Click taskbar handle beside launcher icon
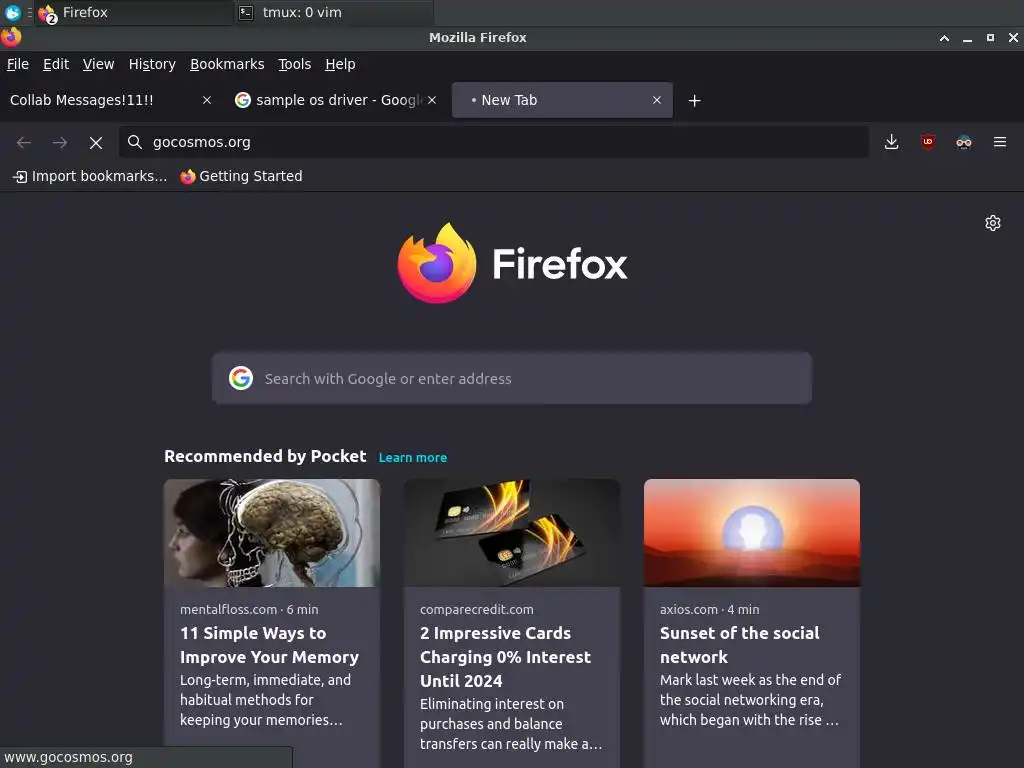The height and width of the screenshot is (768, 1024). pyautogui.click(x=29, y=12)
